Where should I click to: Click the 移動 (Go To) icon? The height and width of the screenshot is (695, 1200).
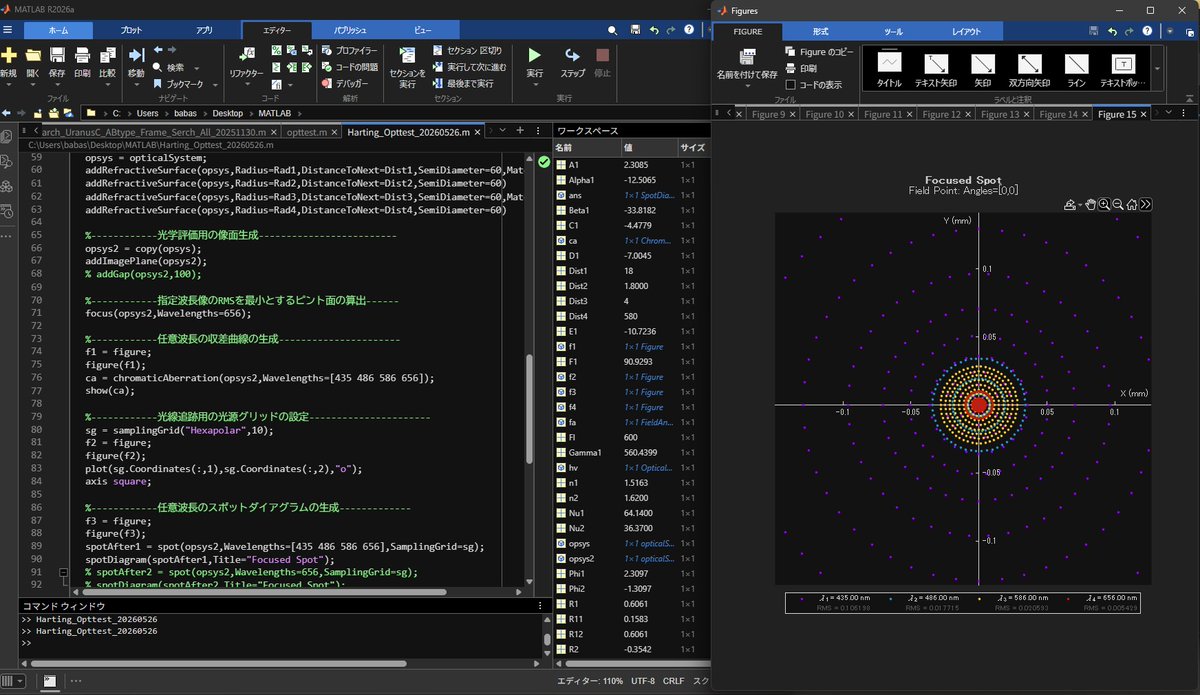136,54
